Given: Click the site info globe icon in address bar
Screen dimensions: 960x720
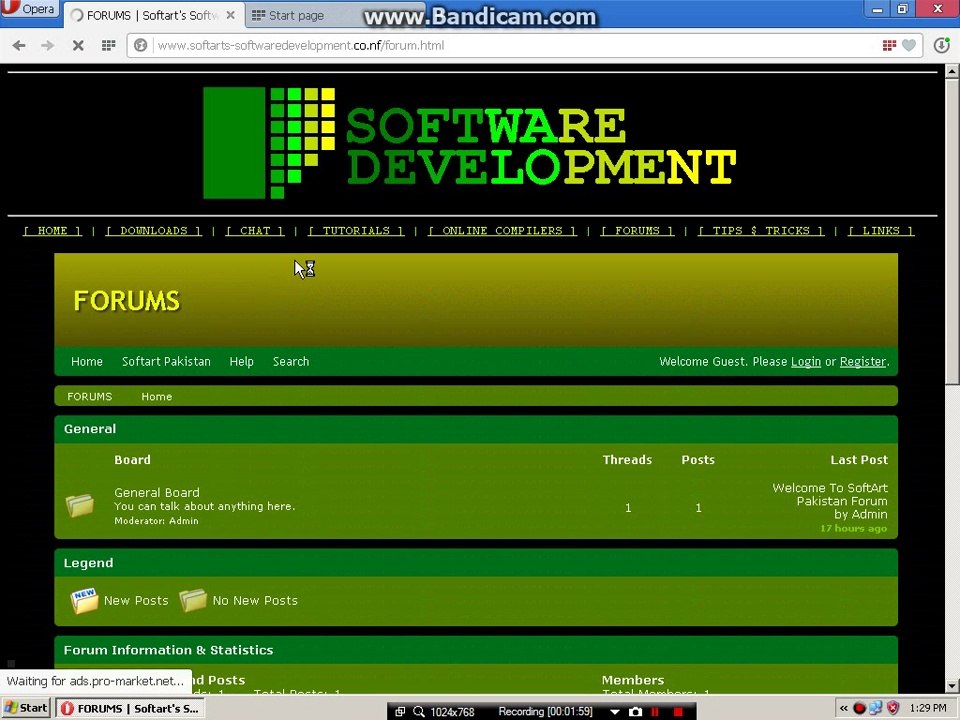Looking at the screenshot, I should pyautogui.click(x=141, y=45).
